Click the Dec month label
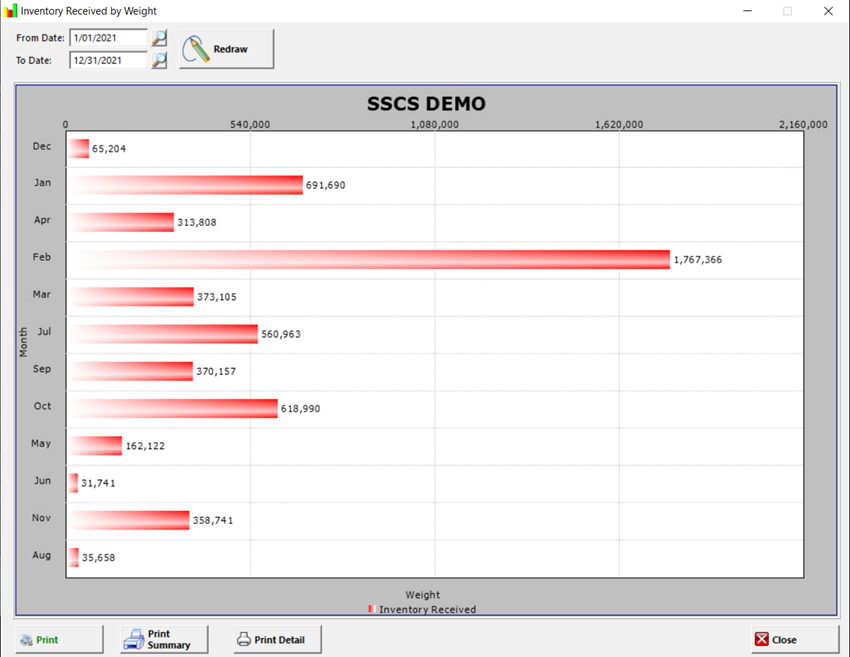The height and width of the screenshot is (657, 850). (x=42, y=146)
